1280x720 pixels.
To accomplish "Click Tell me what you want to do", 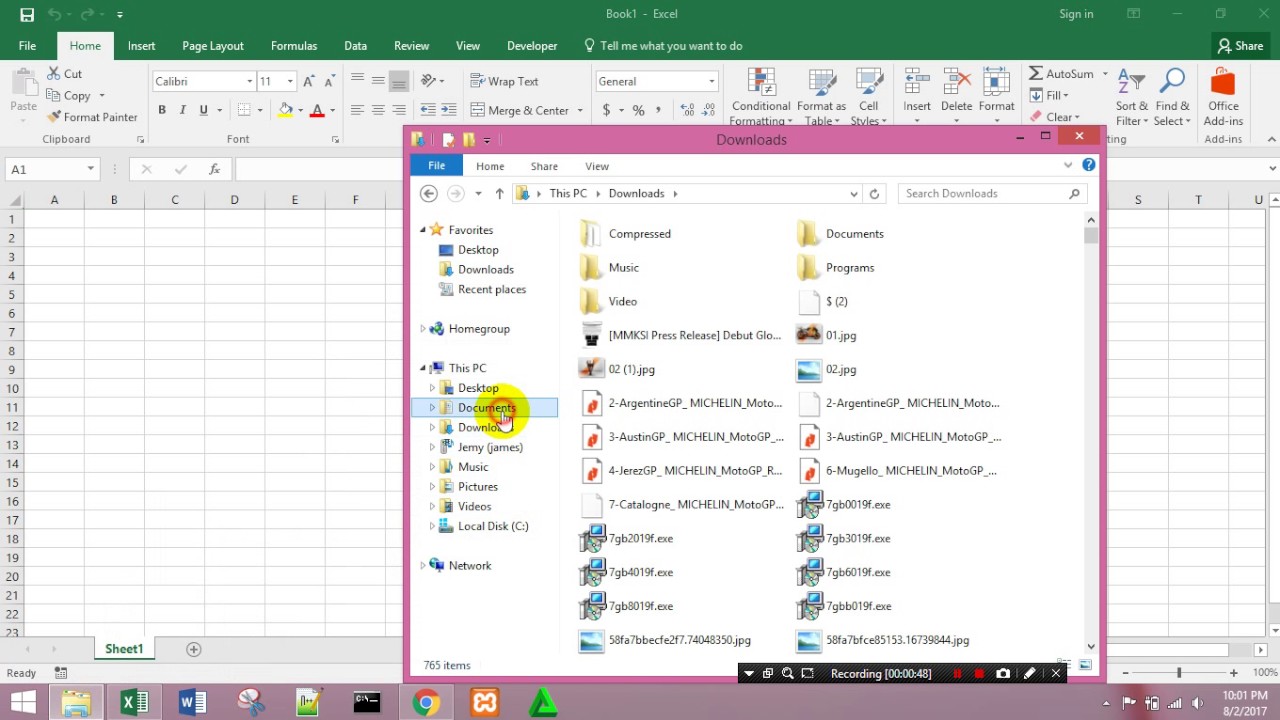I will (x=662, y=46).
